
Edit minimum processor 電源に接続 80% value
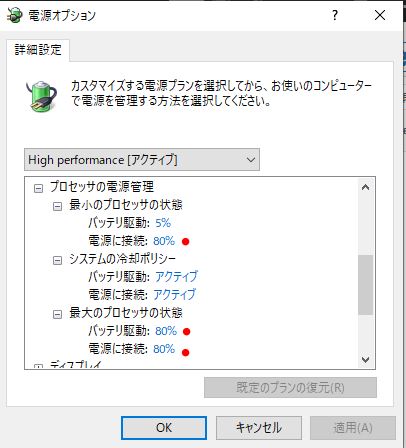tap(164, 241)
